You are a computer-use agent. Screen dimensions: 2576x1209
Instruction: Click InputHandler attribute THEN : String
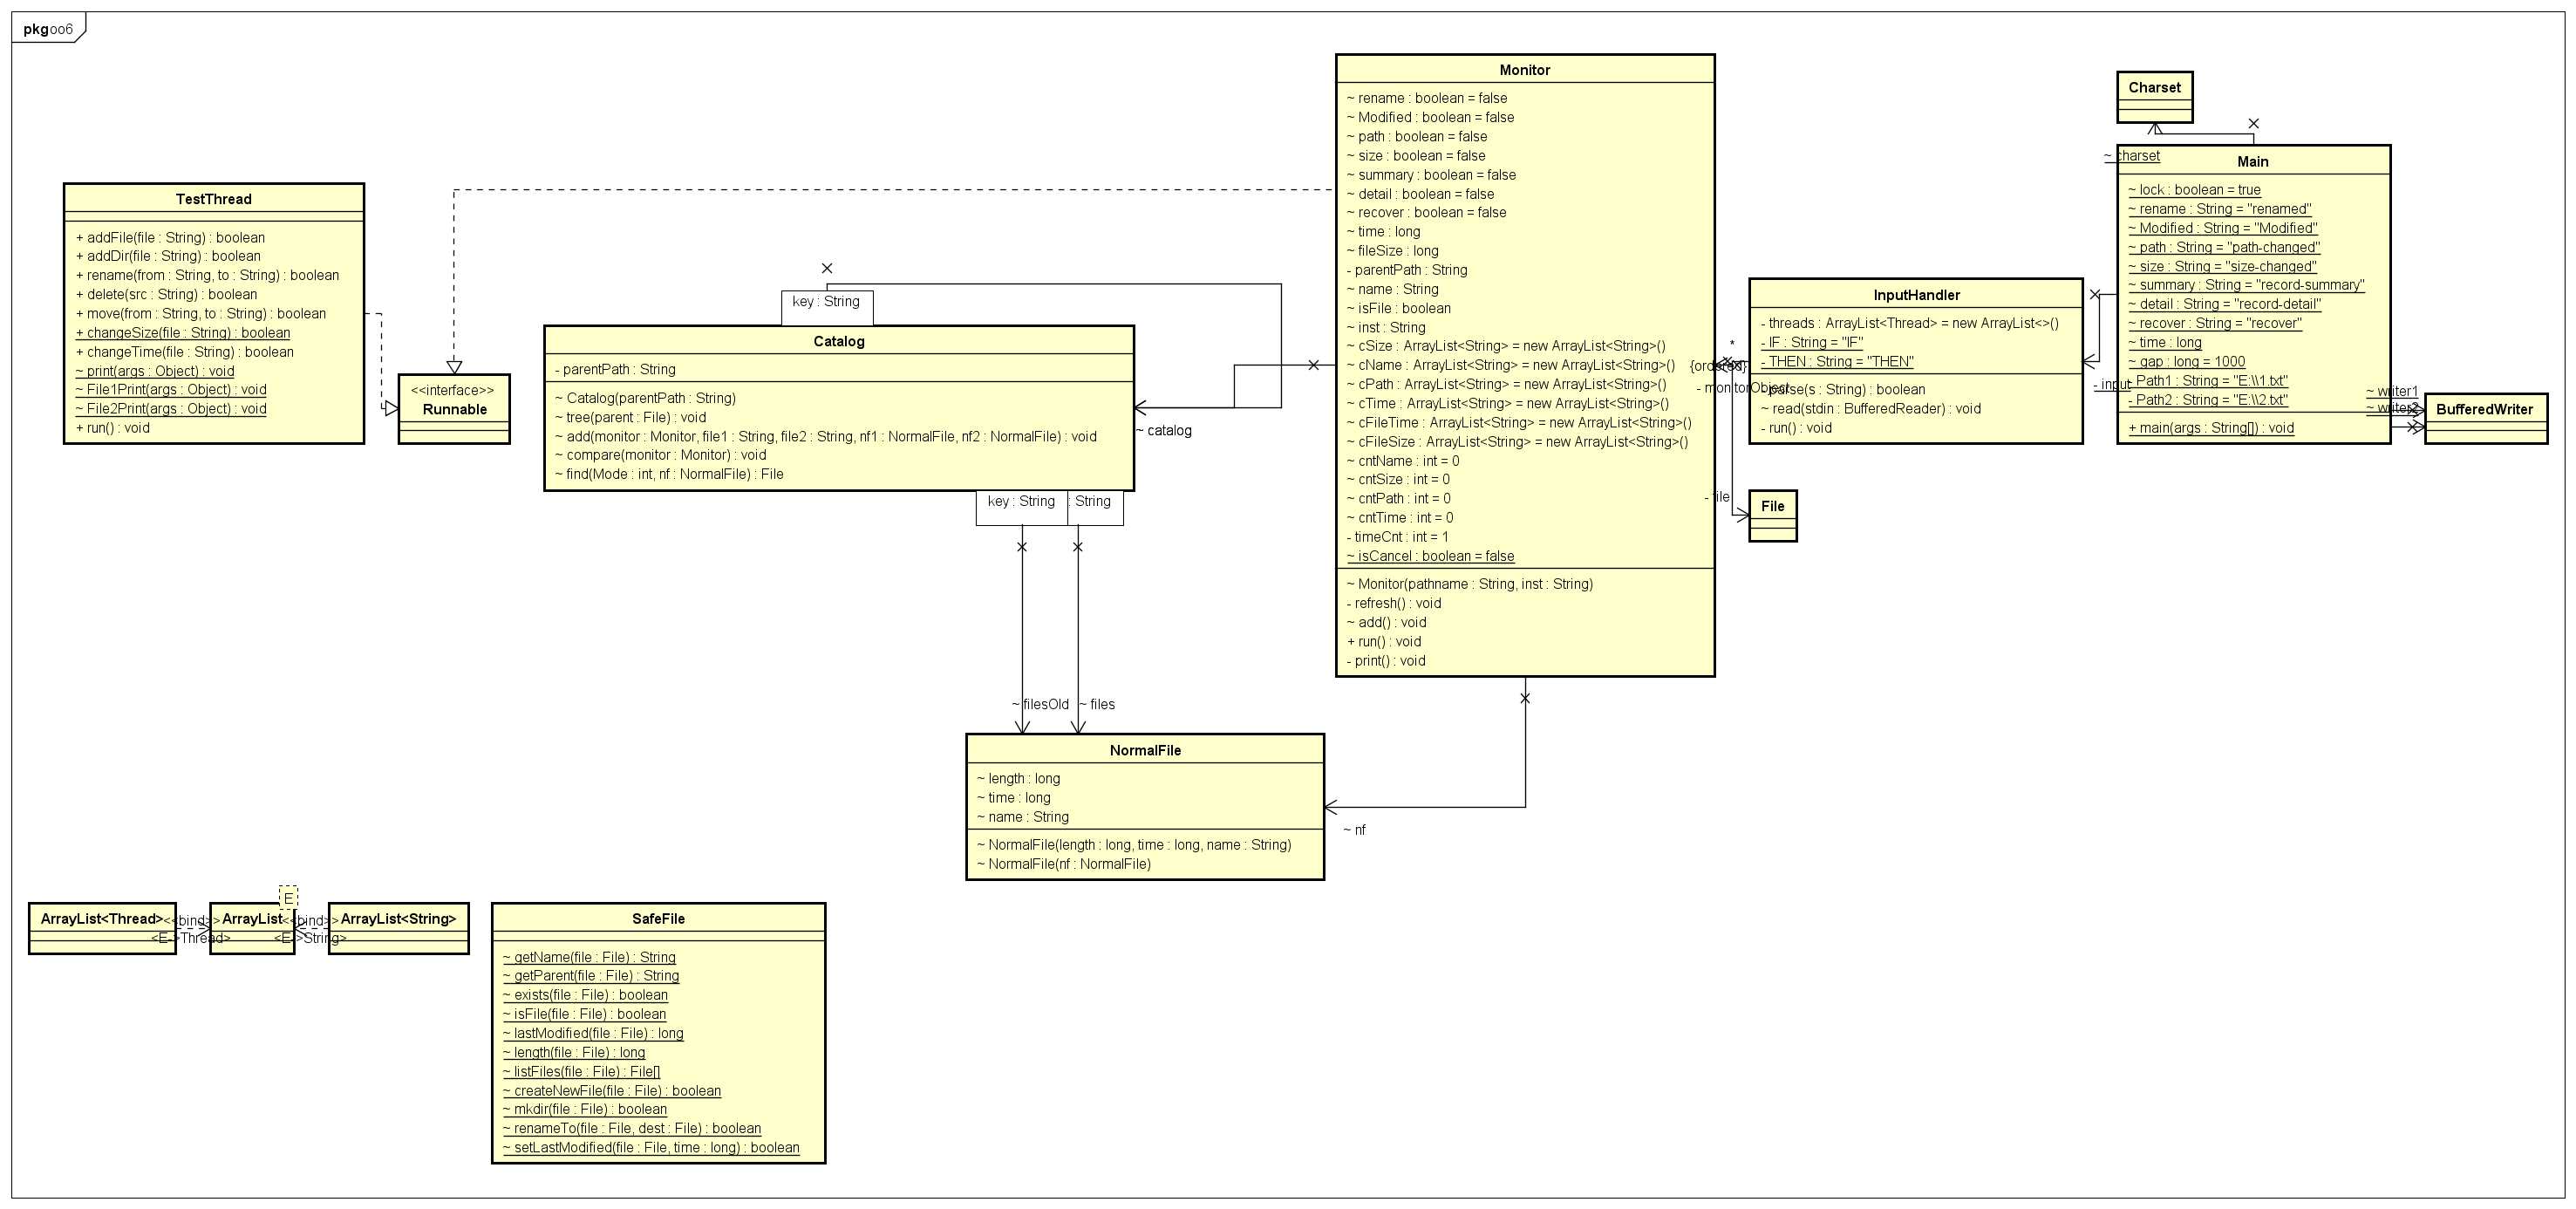[1837, 362]
